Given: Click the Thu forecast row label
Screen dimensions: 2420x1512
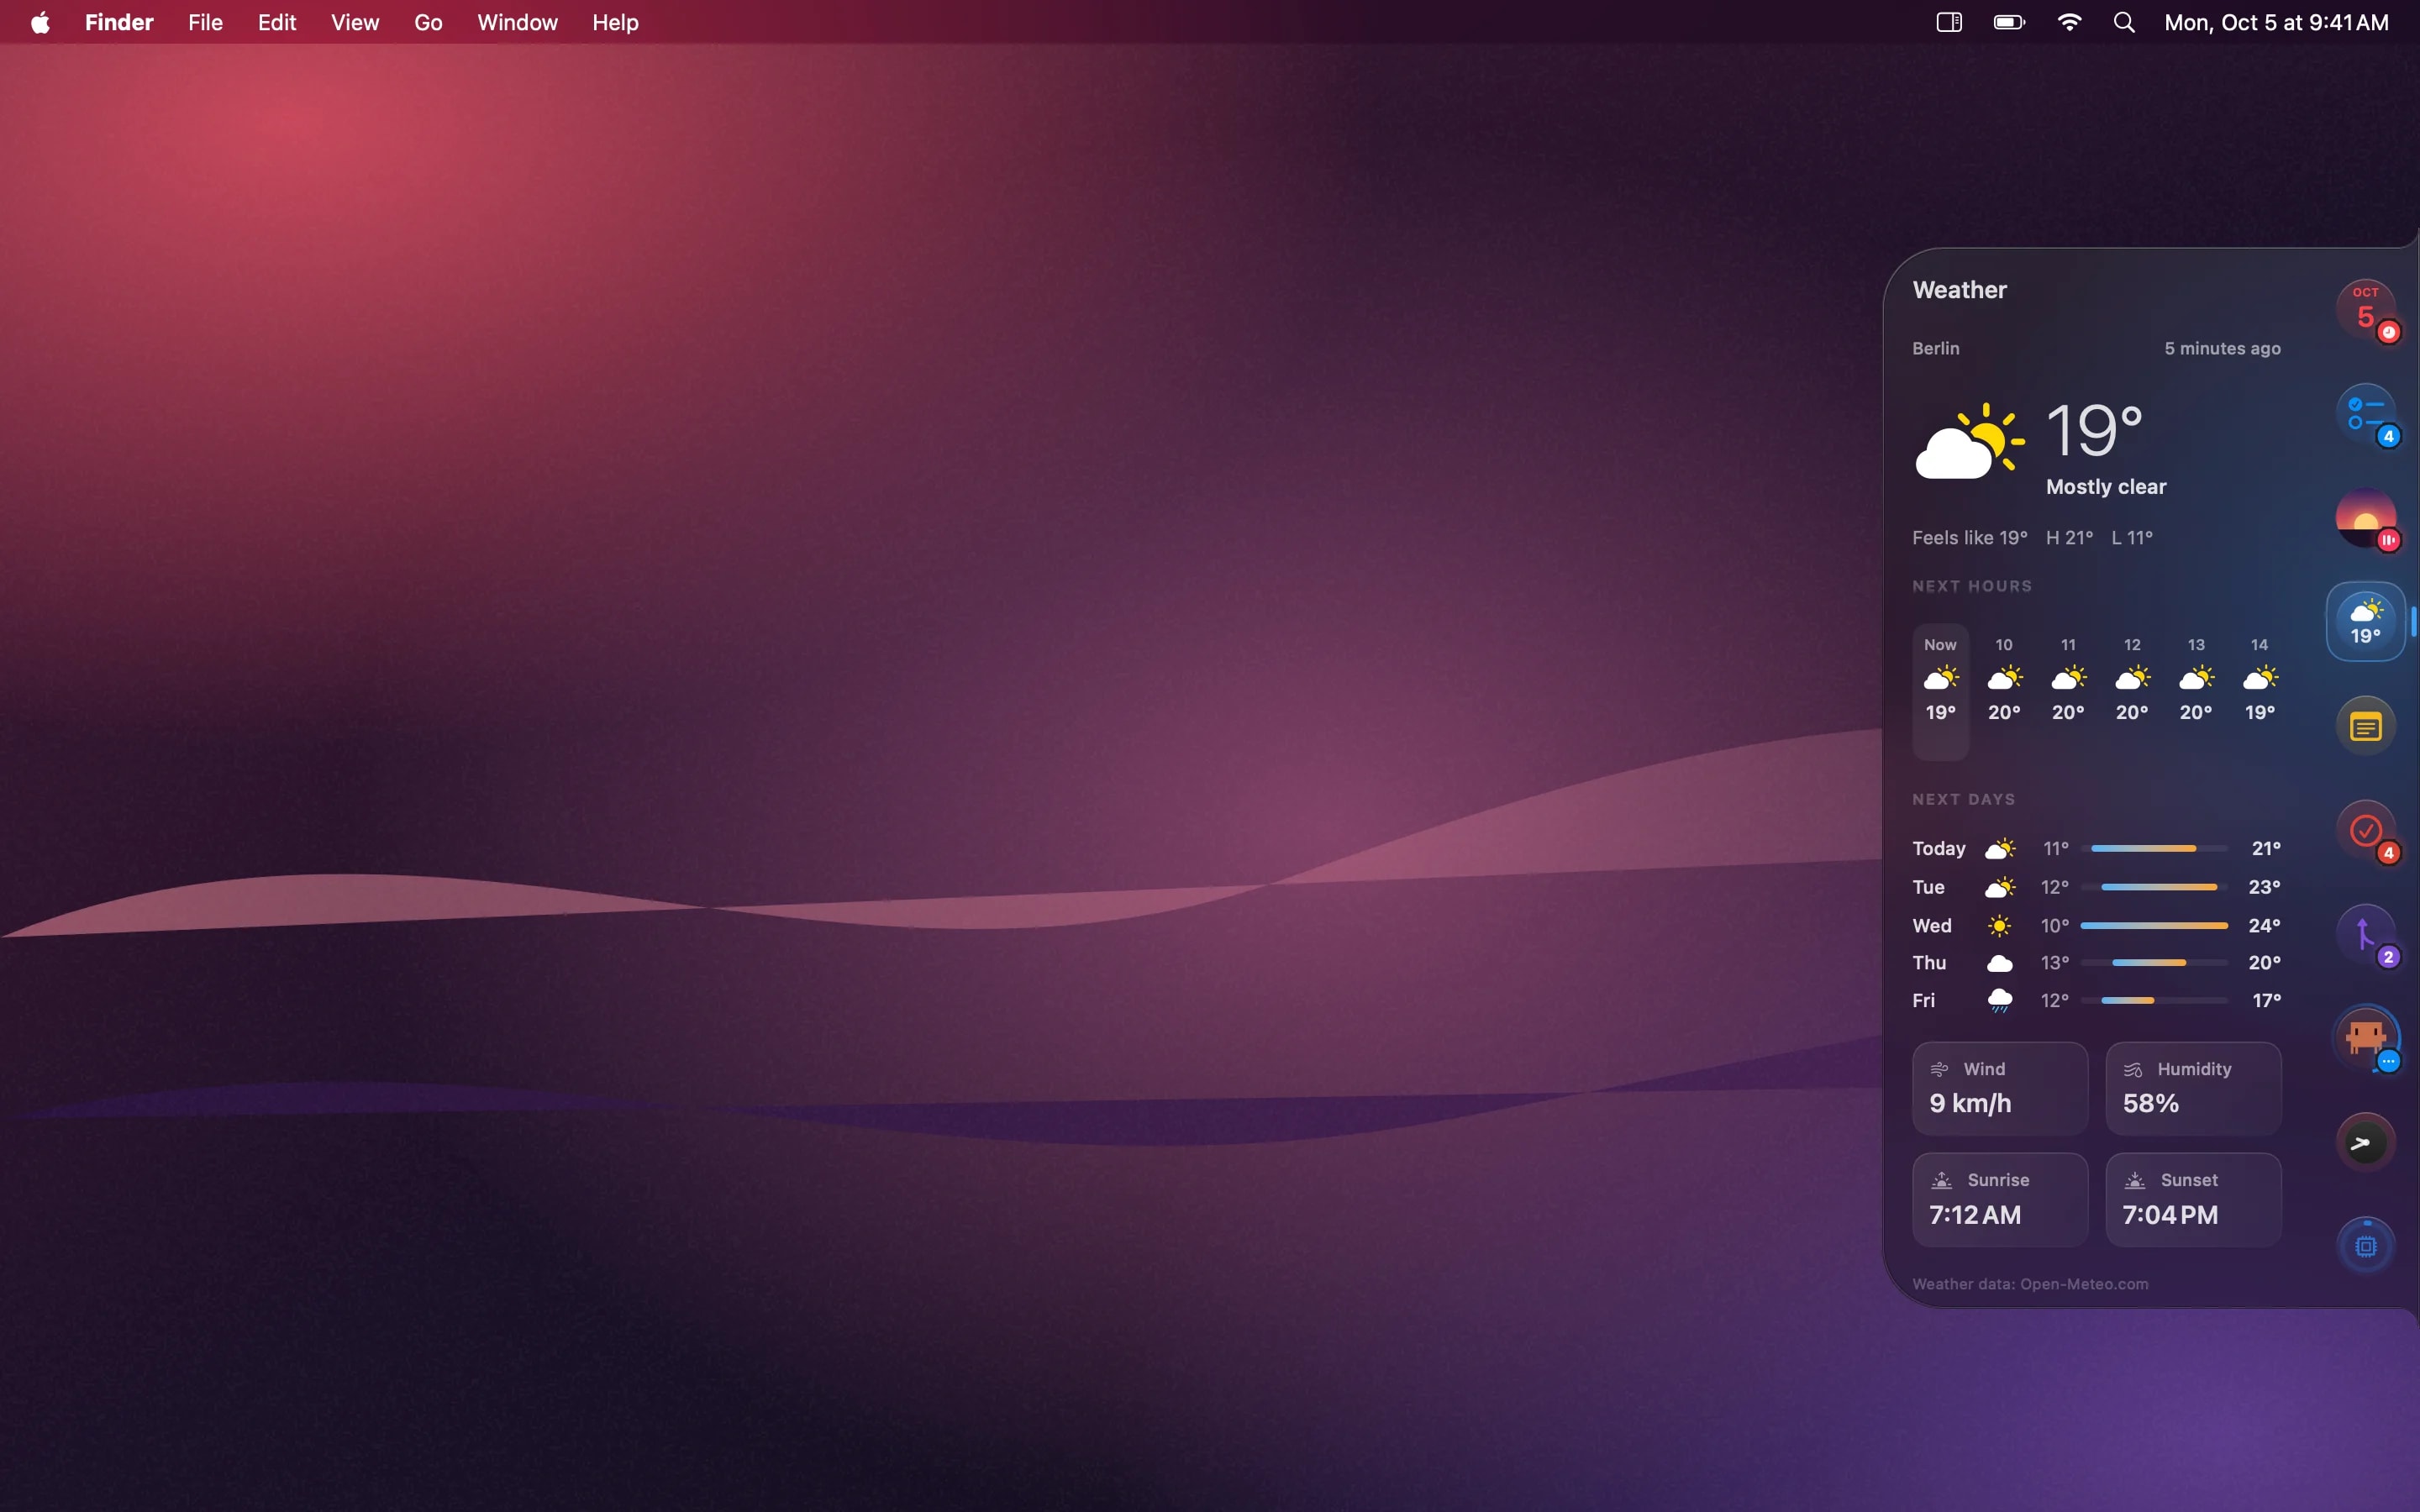Looking at the screenshot, I should pos(1929,962).
